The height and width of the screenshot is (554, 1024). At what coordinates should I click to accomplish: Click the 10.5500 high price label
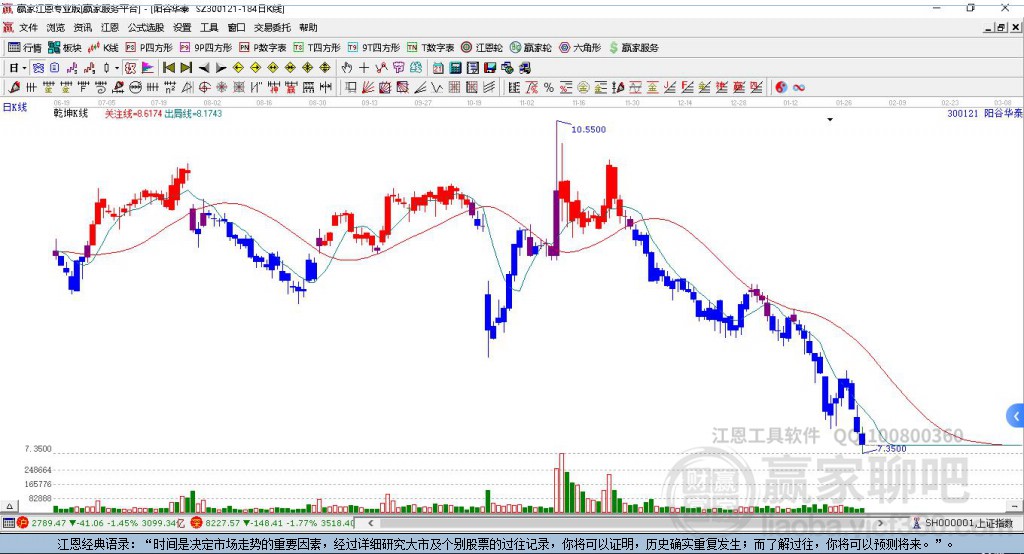(588, 129)
